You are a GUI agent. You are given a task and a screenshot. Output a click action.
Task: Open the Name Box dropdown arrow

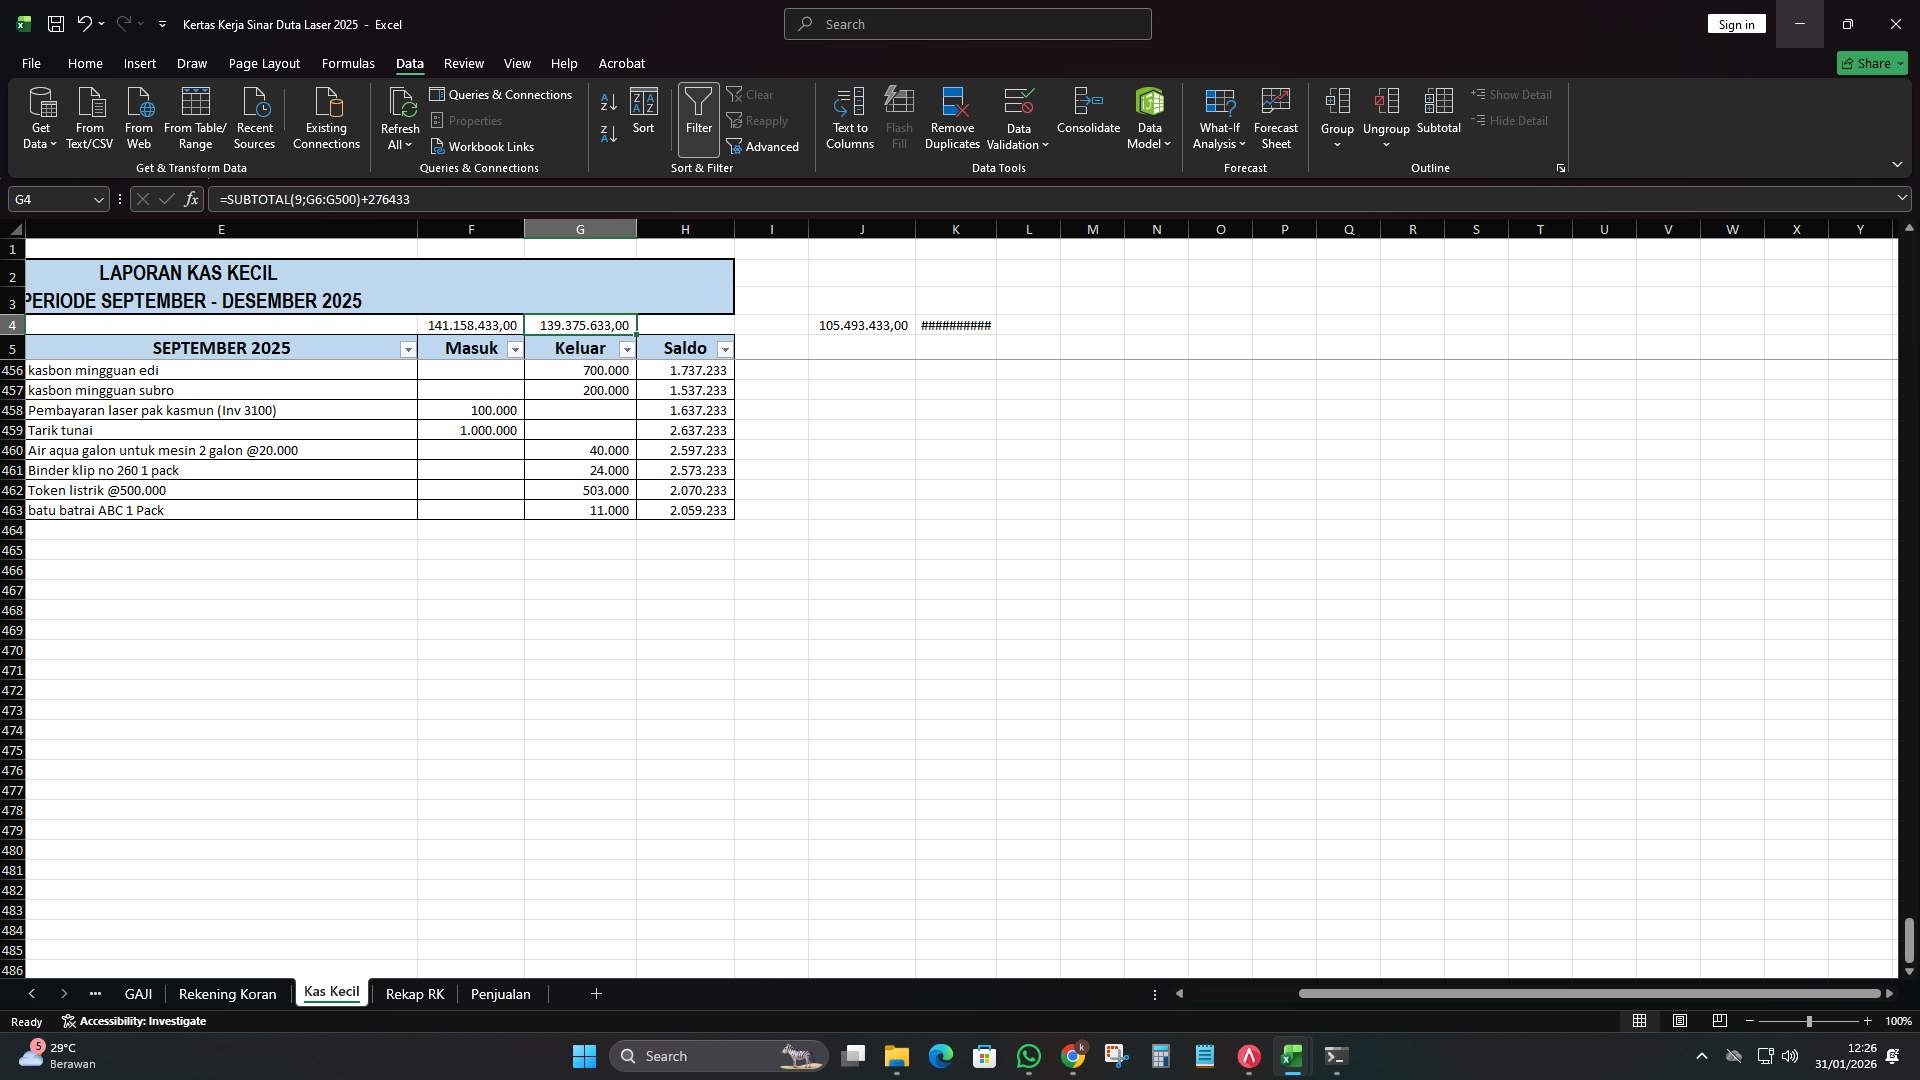98,199
